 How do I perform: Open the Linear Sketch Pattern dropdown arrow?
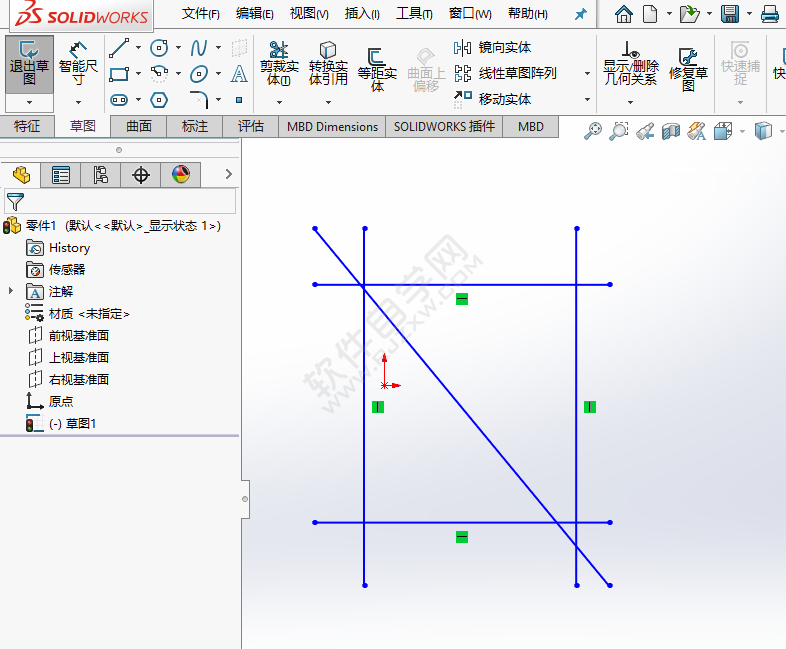587,74
